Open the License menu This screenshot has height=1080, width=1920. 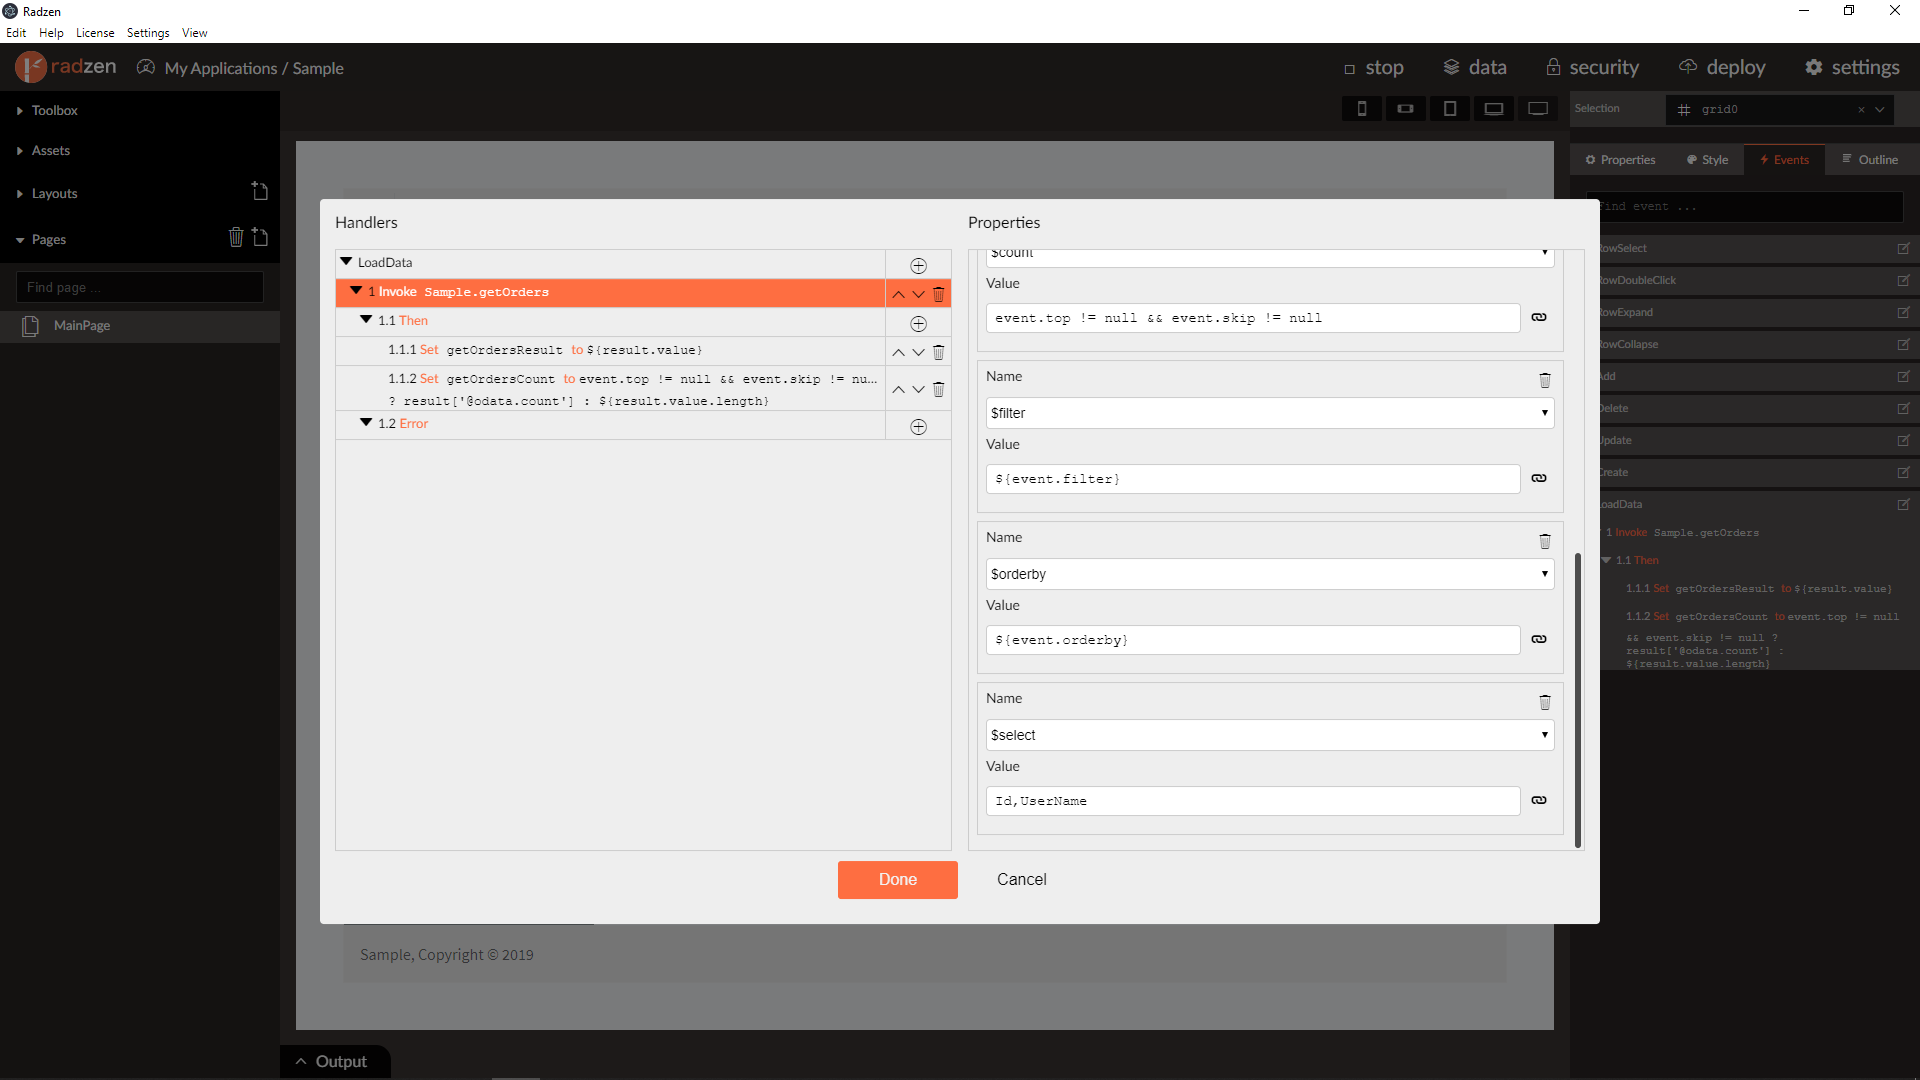click(95, 33)
